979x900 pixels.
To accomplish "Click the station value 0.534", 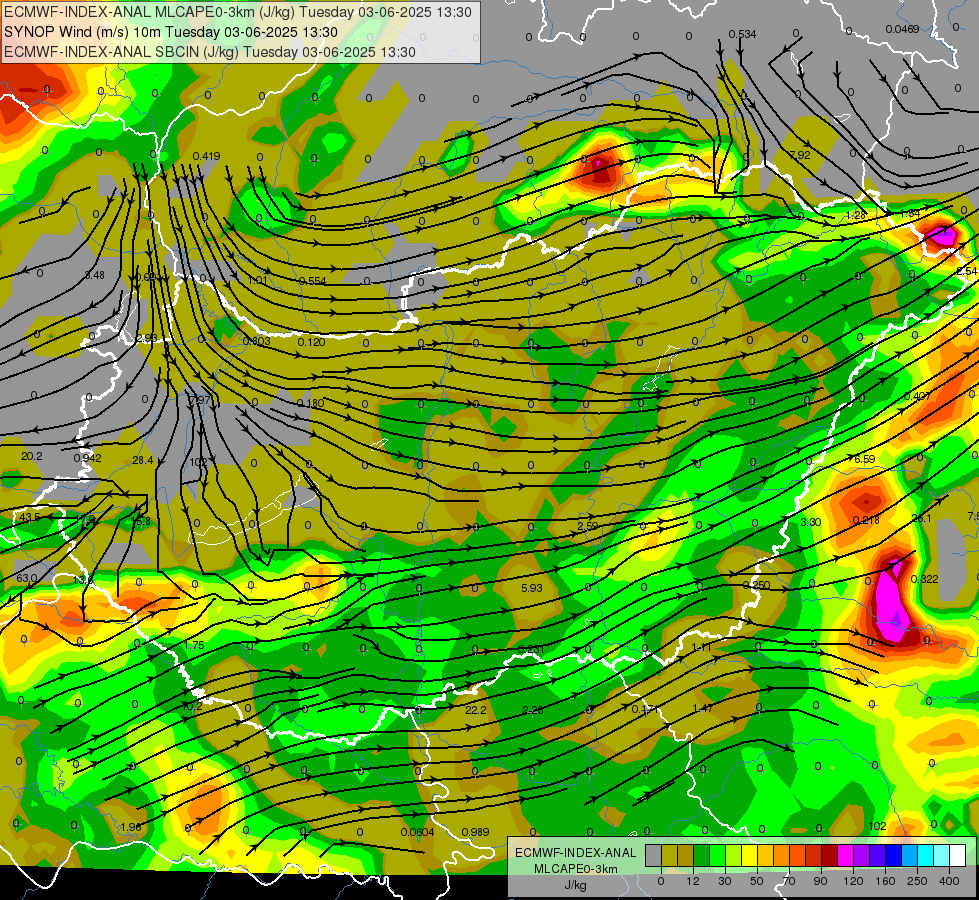I will pos(742,34).
